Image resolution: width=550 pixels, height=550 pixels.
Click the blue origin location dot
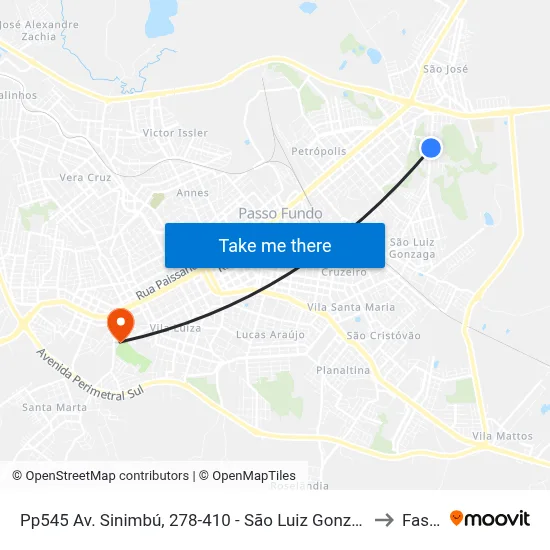pos(431,148)
